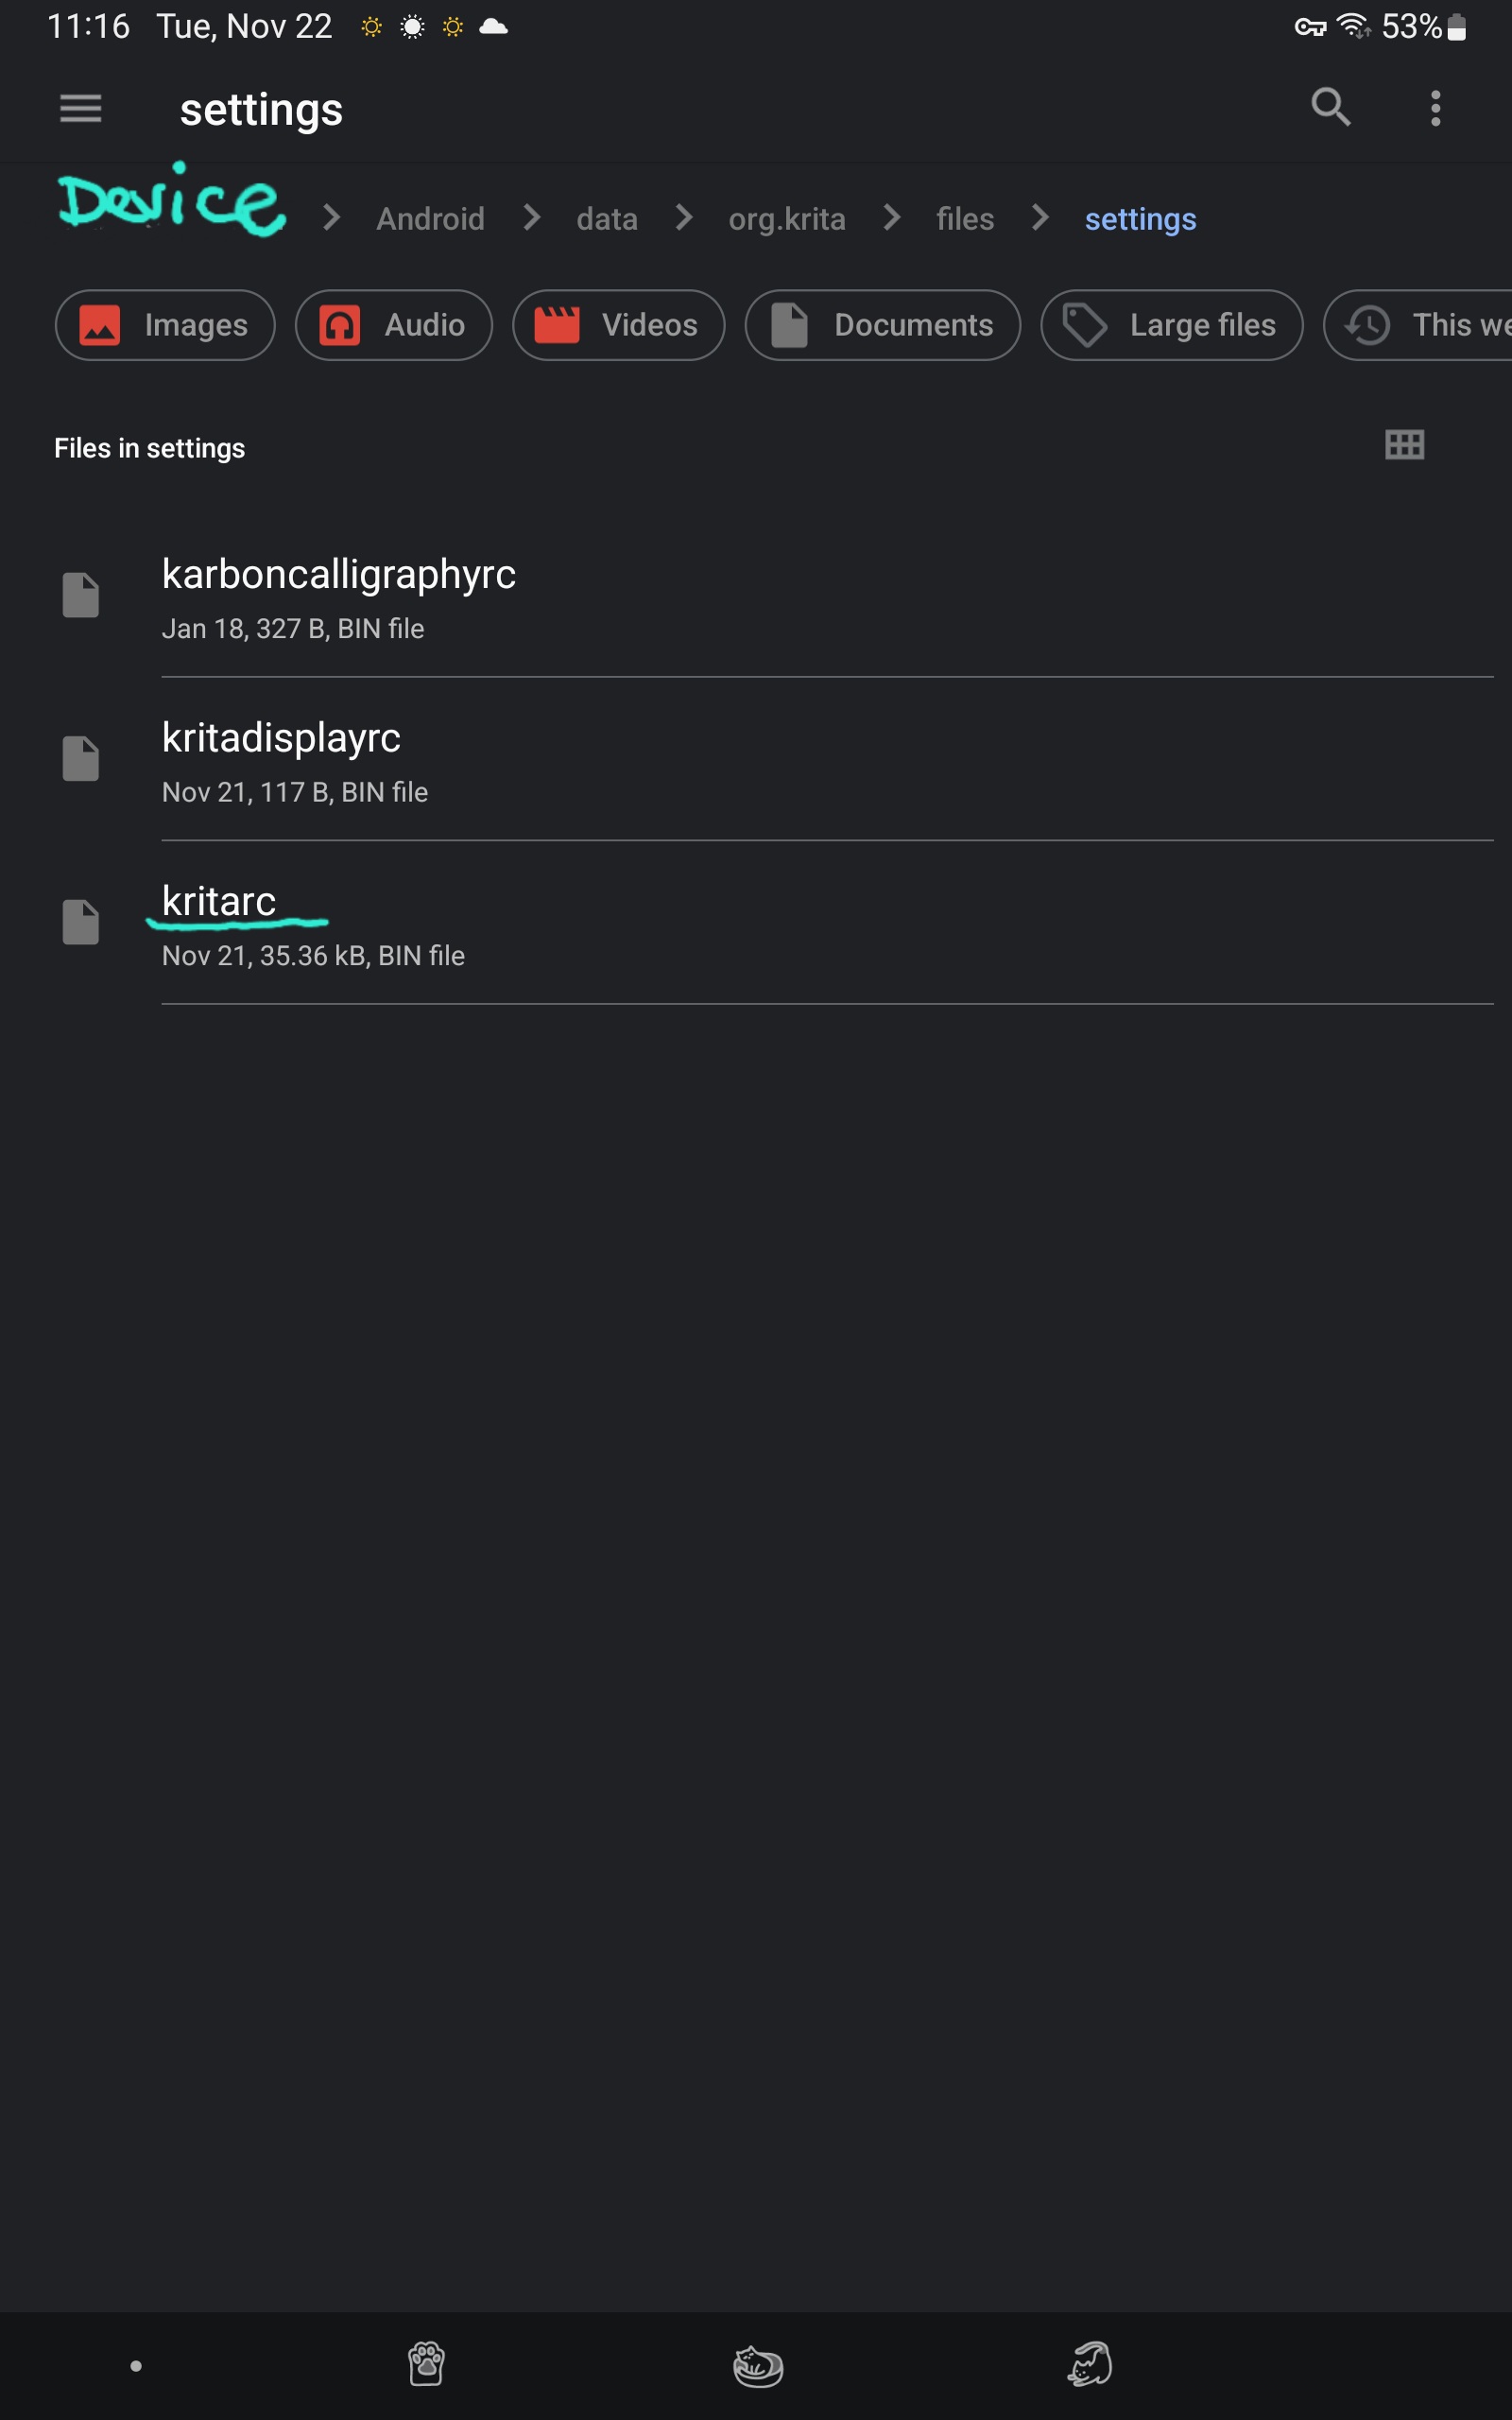This screenshot has height=2420, width=1512.
Task: Select the Documents filter chip
Action: coord(882,325)
